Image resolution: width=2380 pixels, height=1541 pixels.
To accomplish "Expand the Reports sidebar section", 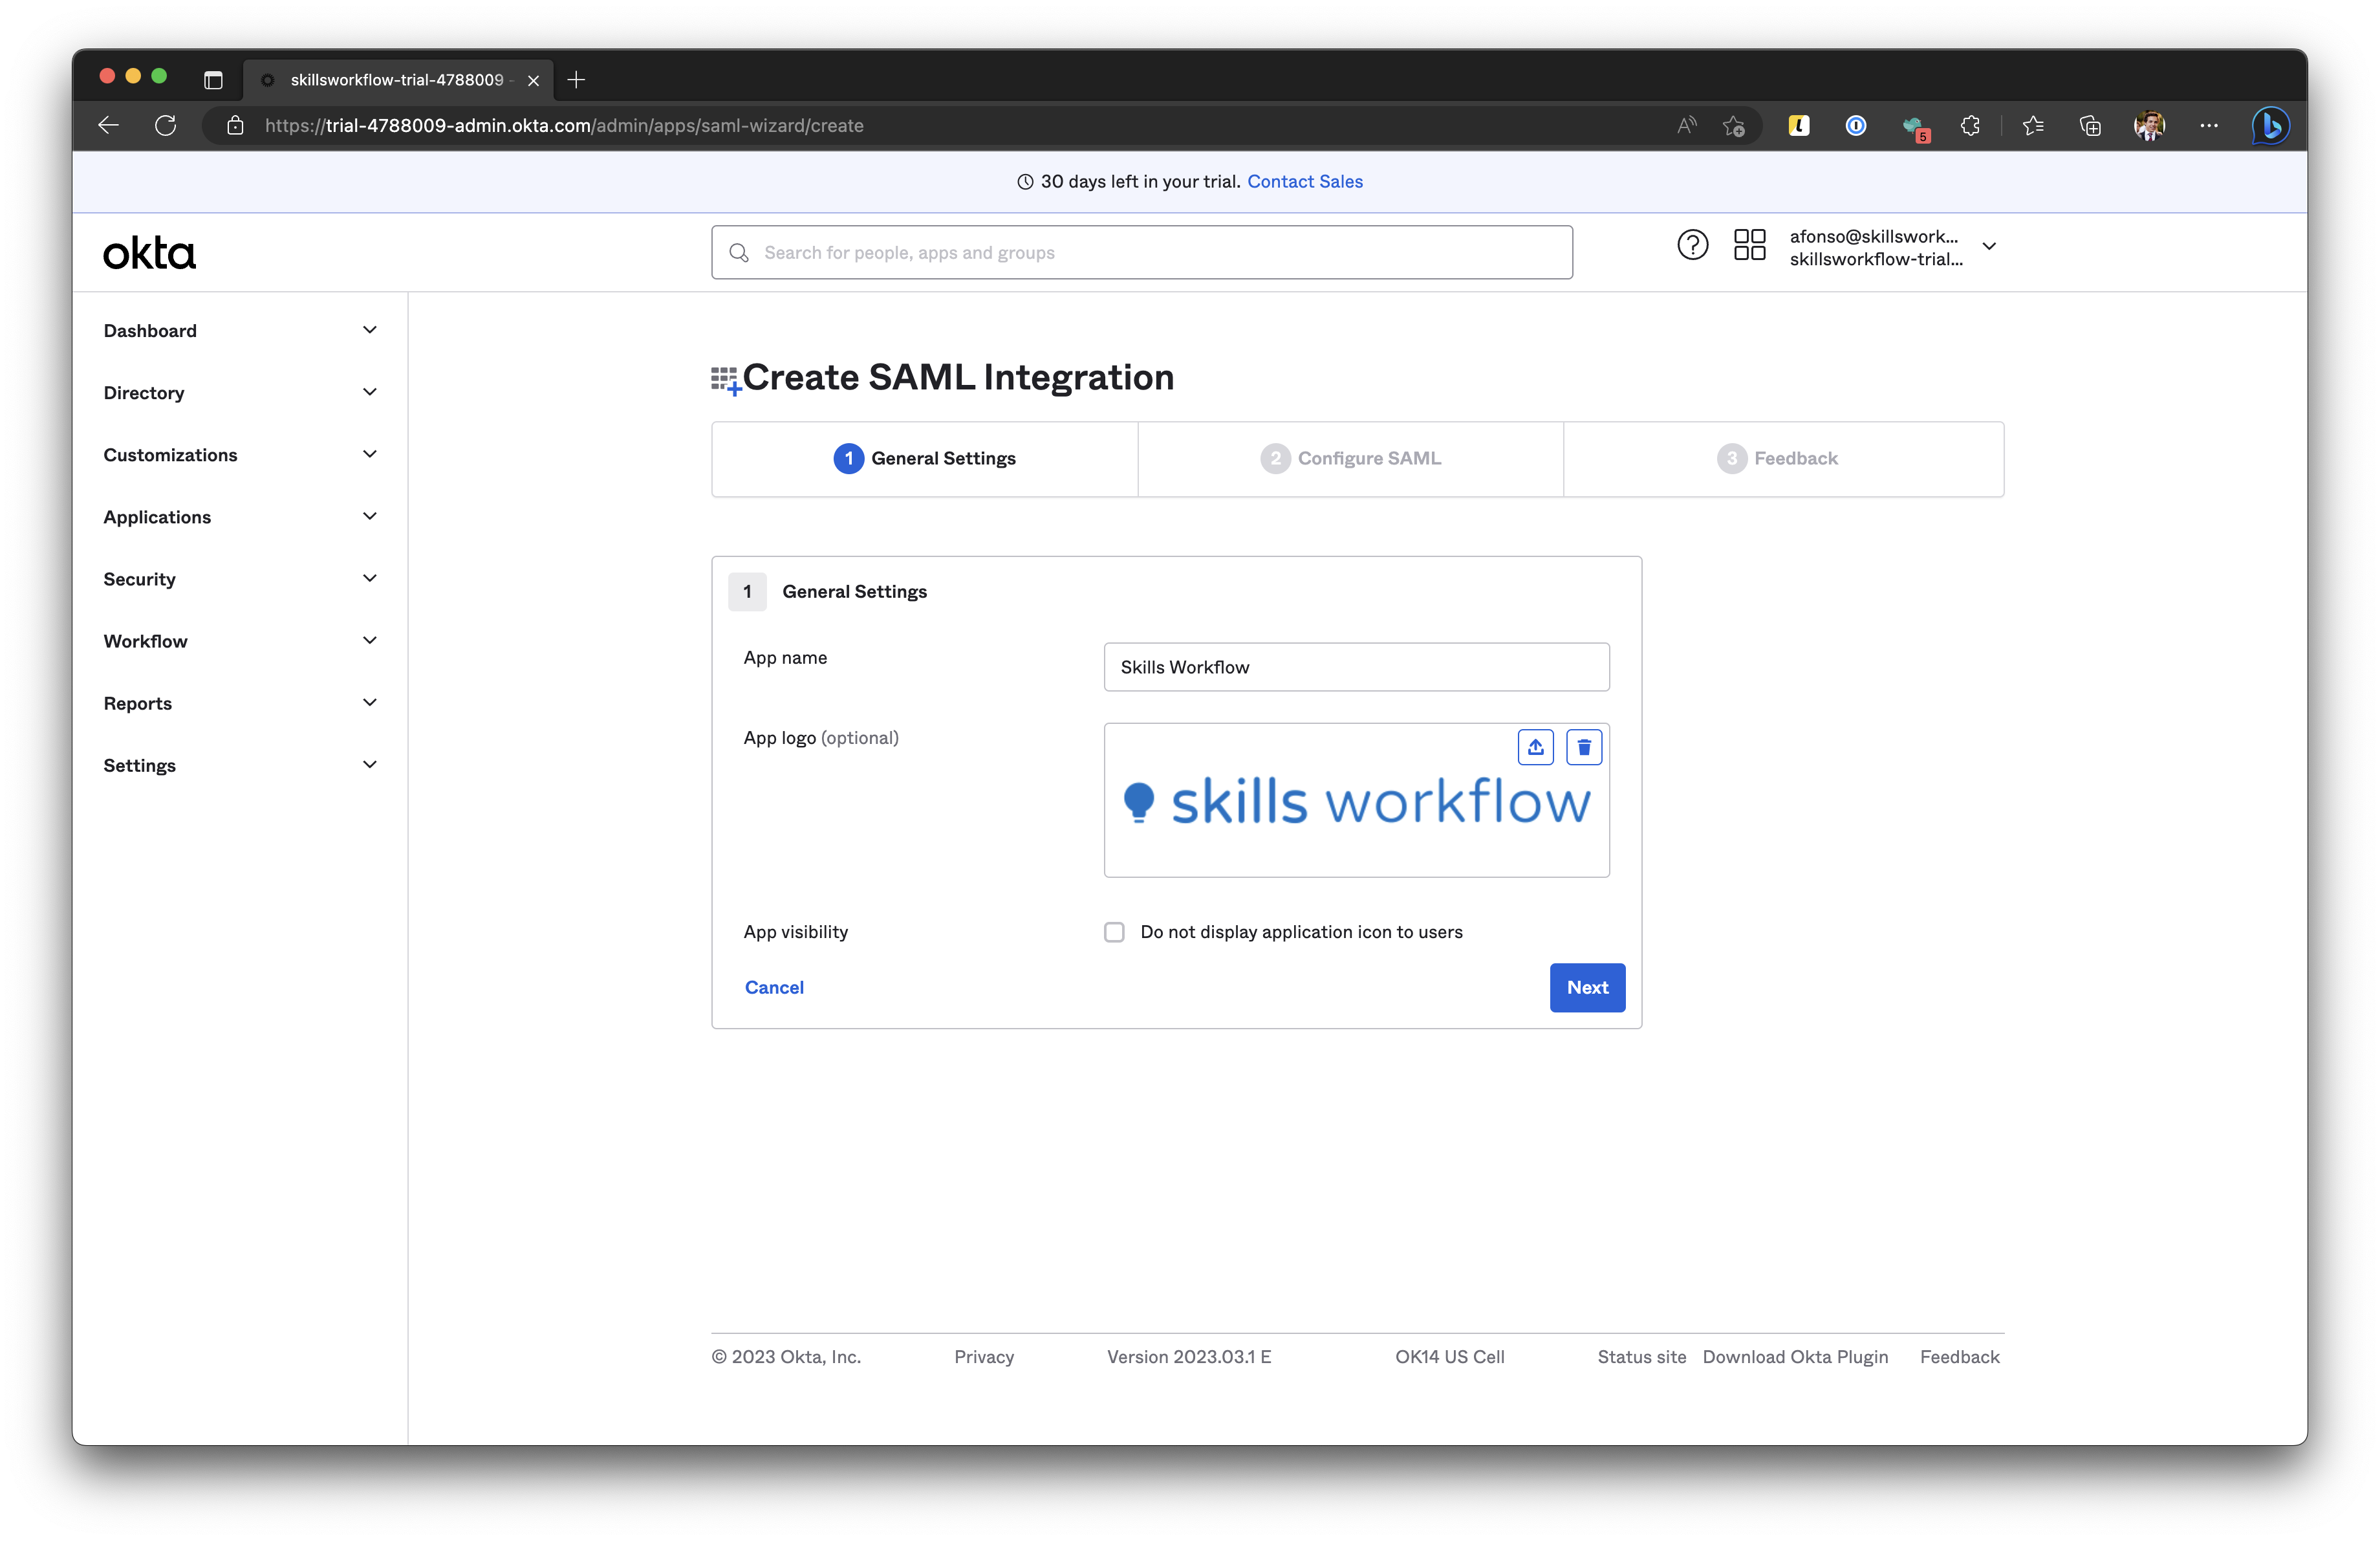I will (240, 702).
